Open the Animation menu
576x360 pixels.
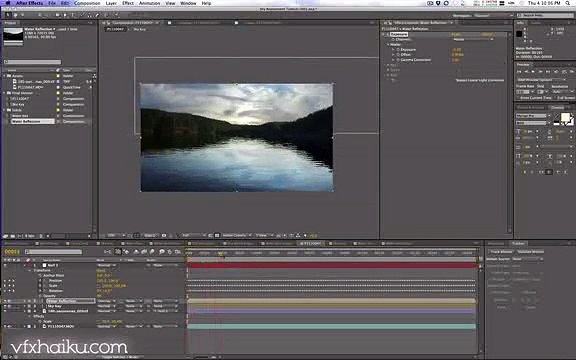click(150, 3)
